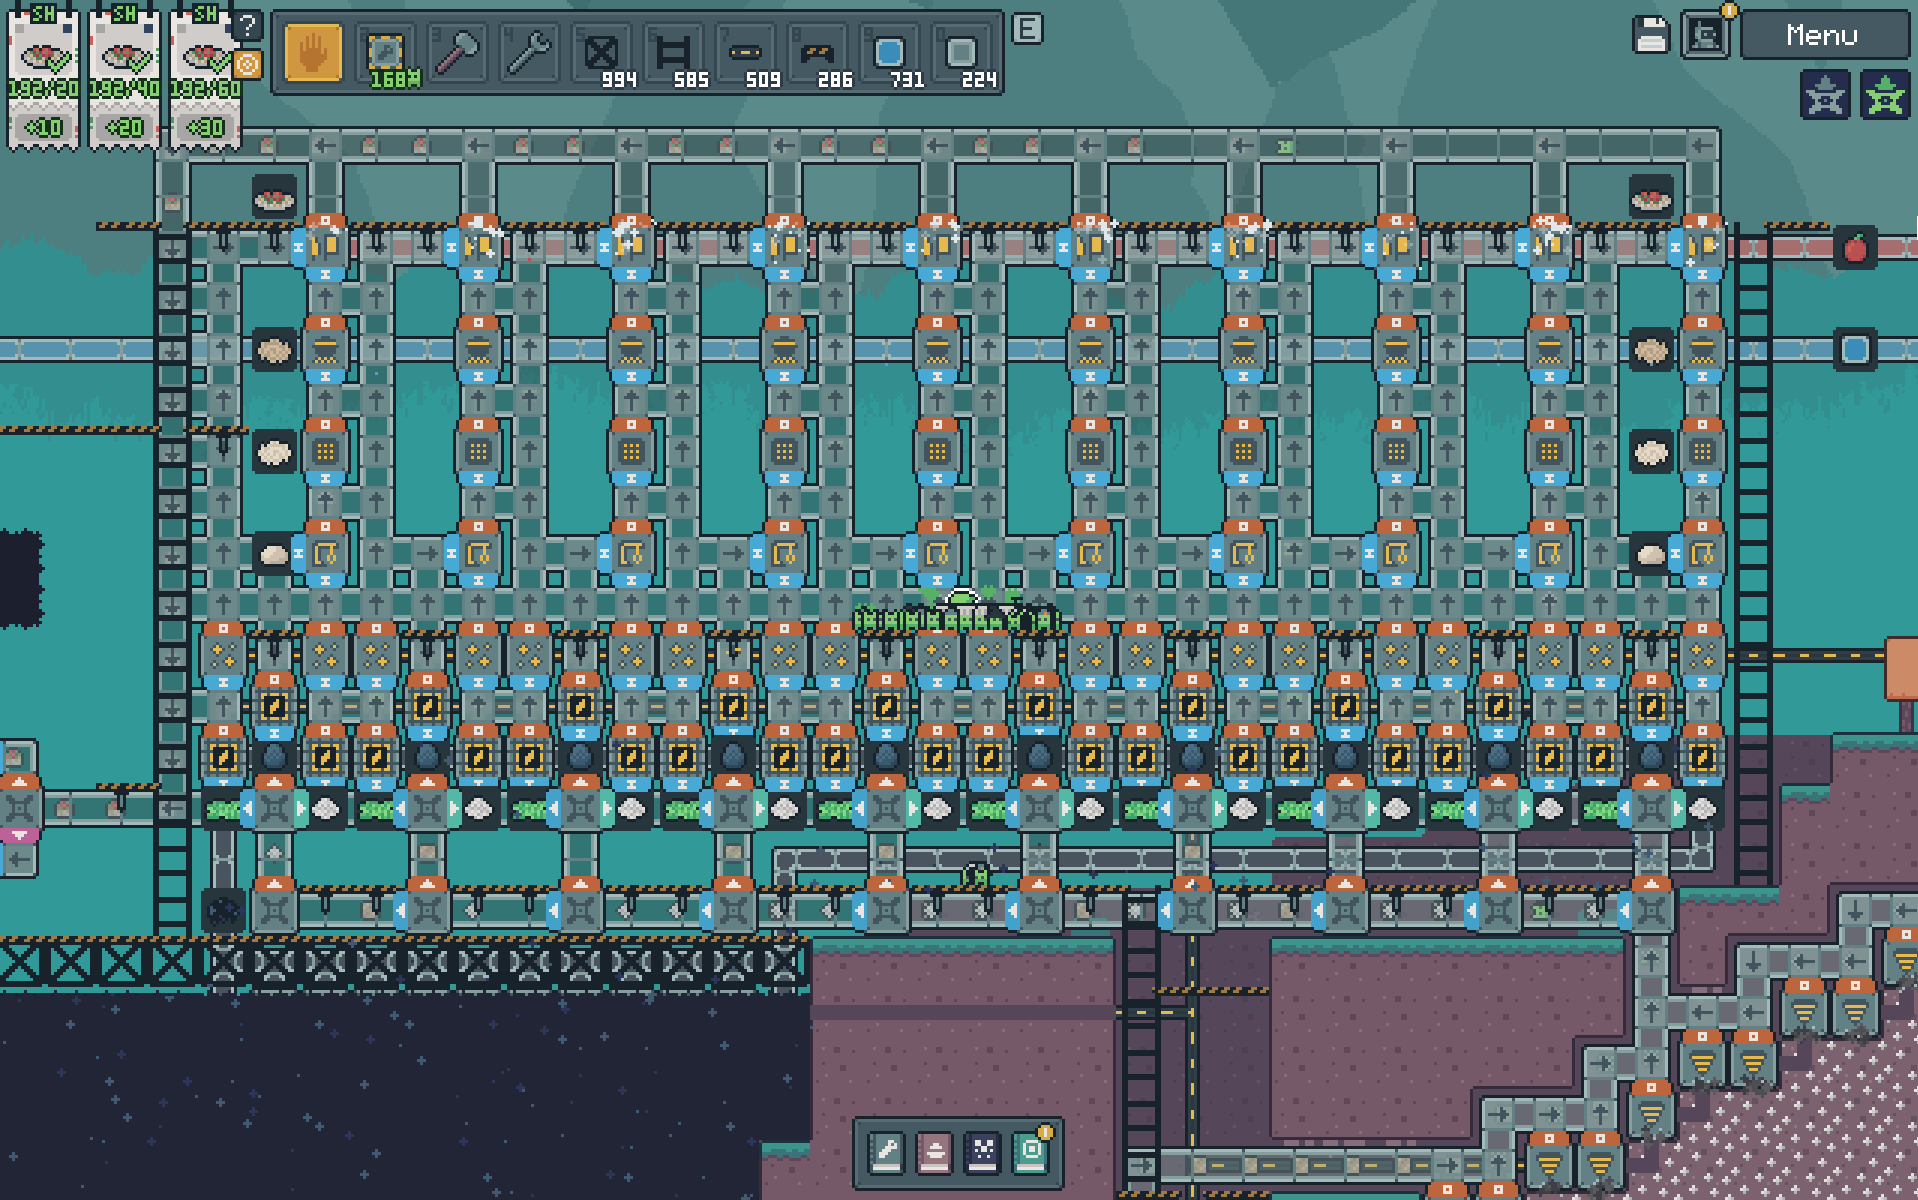Open the robot portrait panel
This screenshot has width=1918, height=1200.
[1705, 36]
